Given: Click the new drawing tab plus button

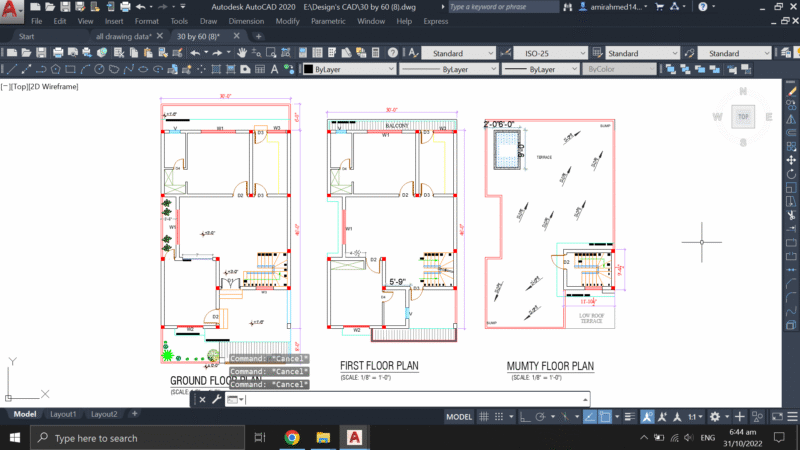Looking at the screenshot, I should point(259,36).
